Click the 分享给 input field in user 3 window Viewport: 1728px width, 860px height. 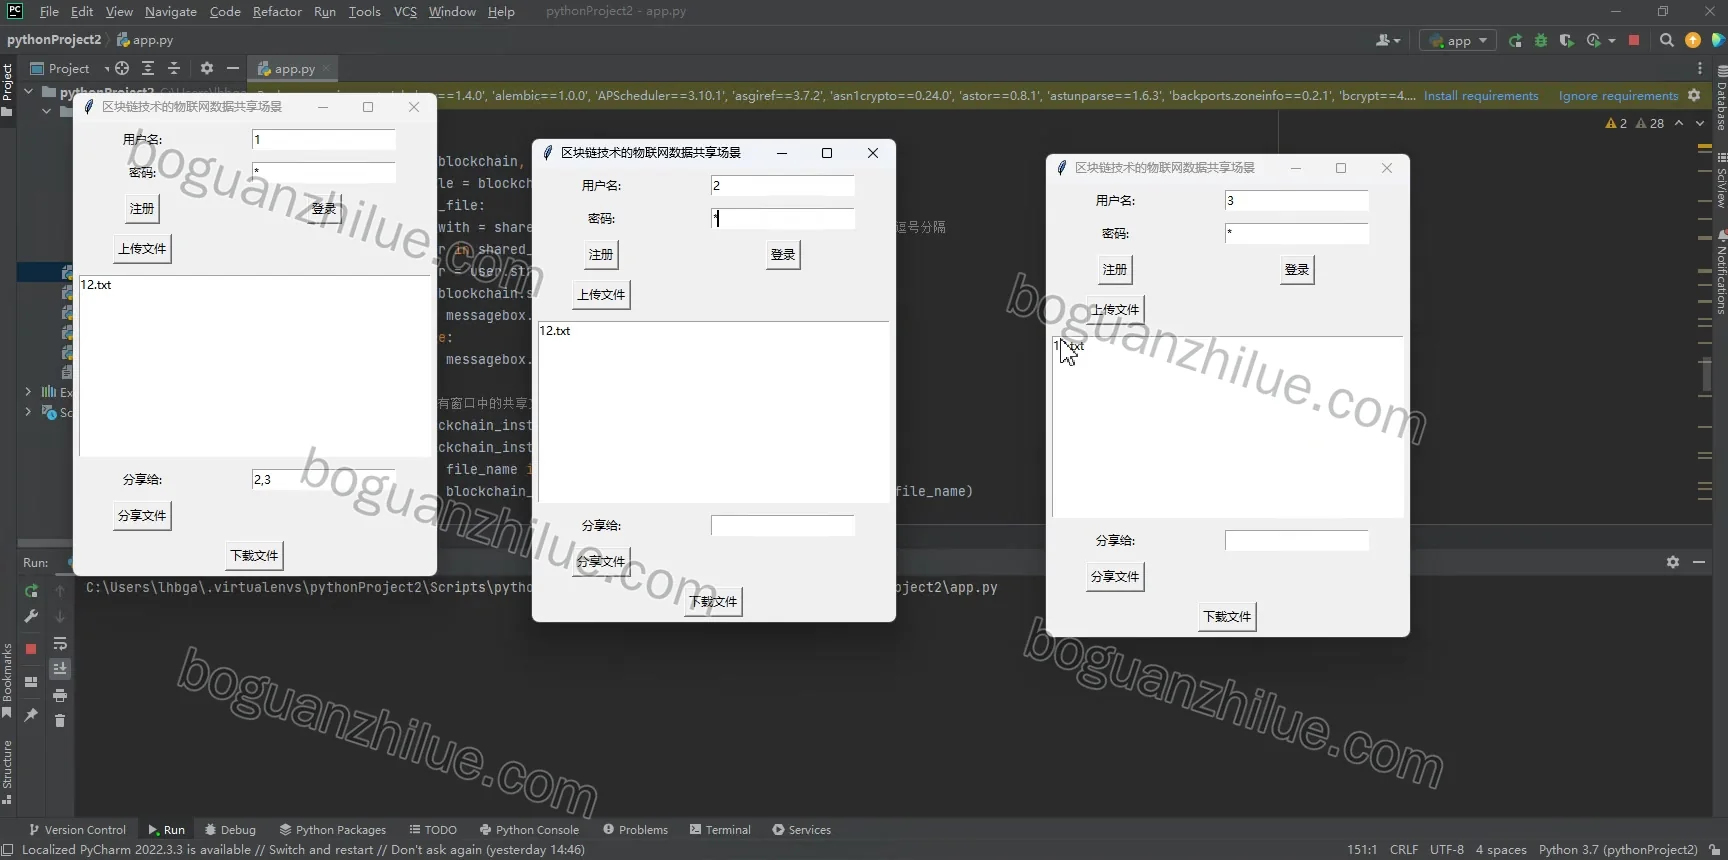1296,540
